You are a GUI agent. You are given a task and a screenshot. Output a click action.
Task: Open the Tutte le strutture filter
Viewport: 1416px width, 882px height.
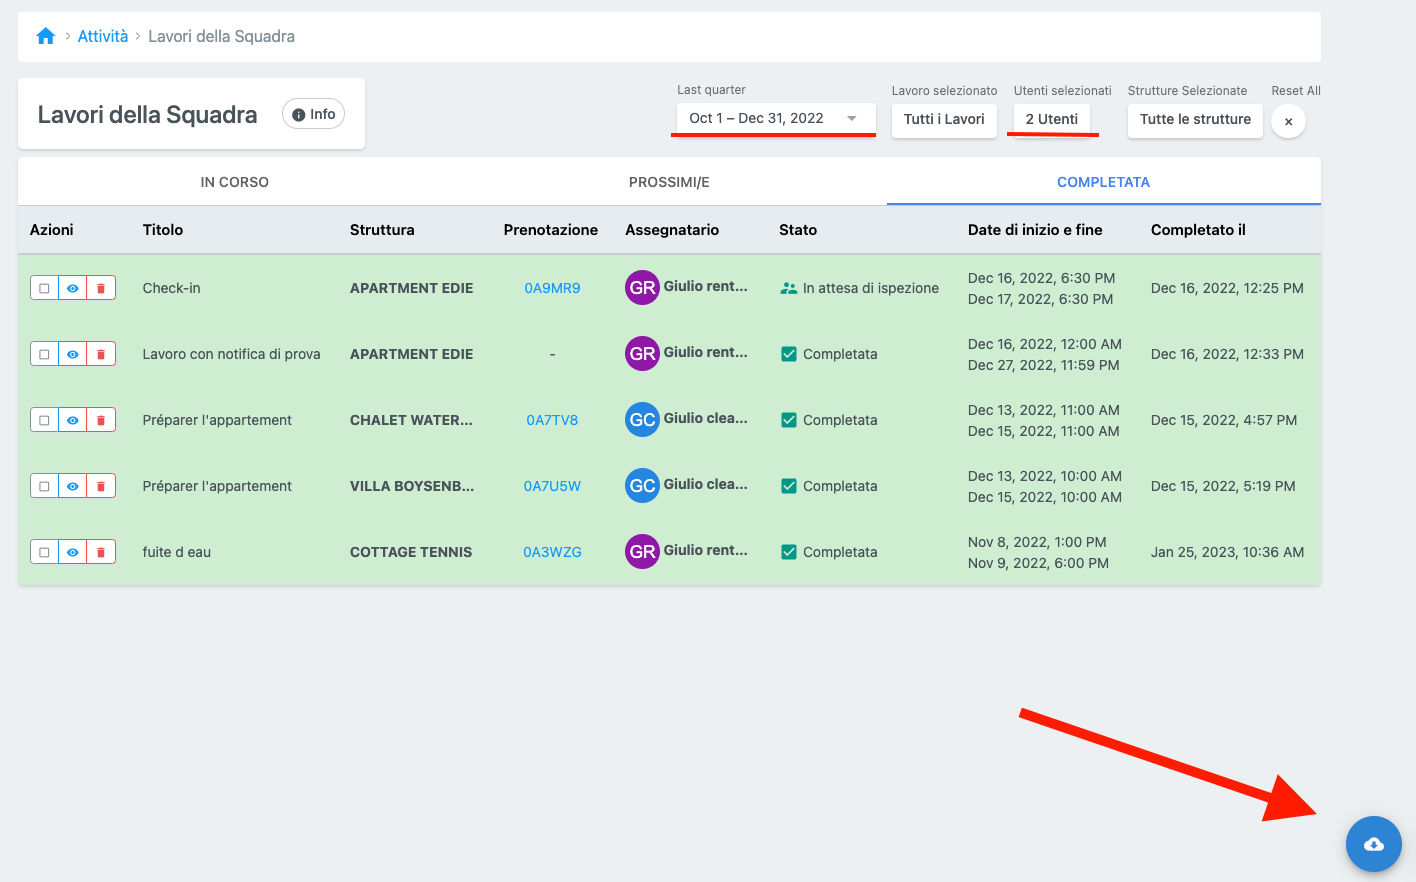tap(1195, 119)
